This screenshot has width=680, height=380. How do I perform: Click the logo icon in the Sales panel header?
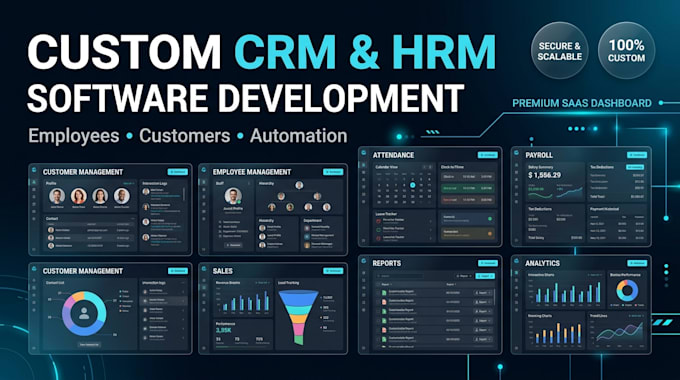pyautogui.click(x=204, y=269)
